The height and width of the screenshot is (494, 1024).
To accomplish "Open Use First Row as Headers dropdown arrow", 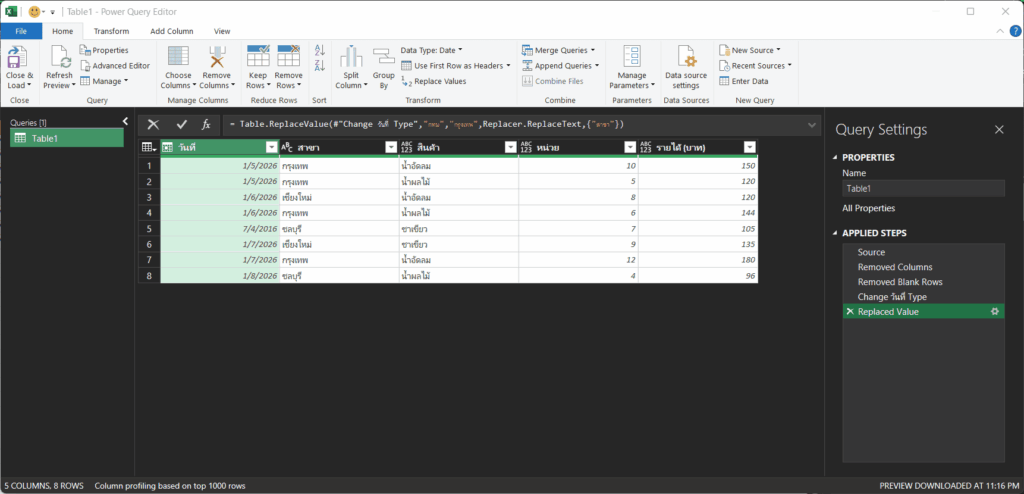I will click(508, 65).
